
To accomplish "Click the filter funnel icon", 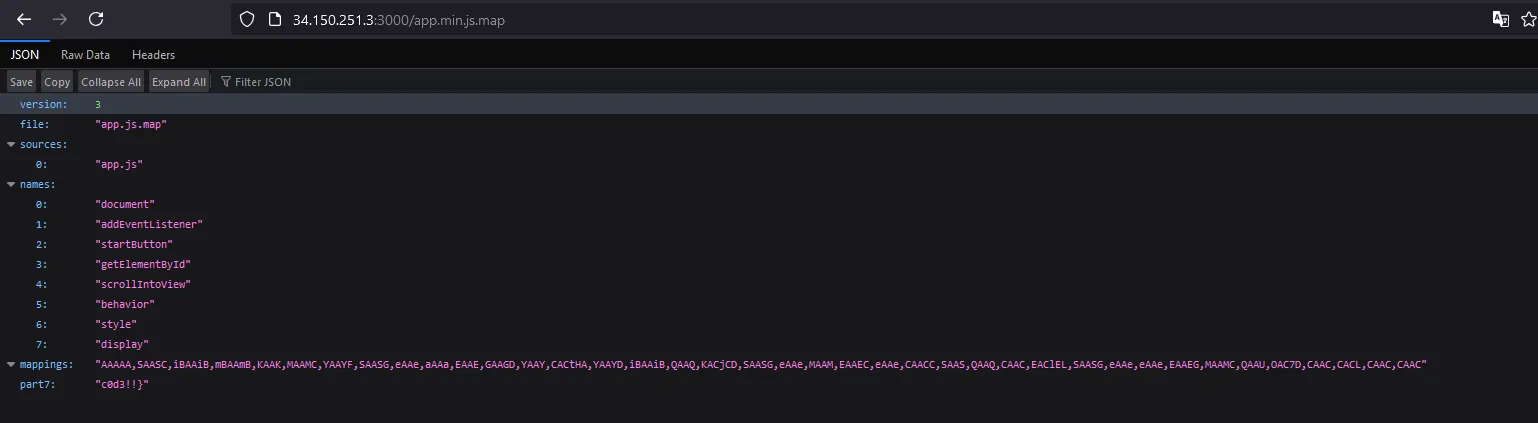I will [226, 82].
